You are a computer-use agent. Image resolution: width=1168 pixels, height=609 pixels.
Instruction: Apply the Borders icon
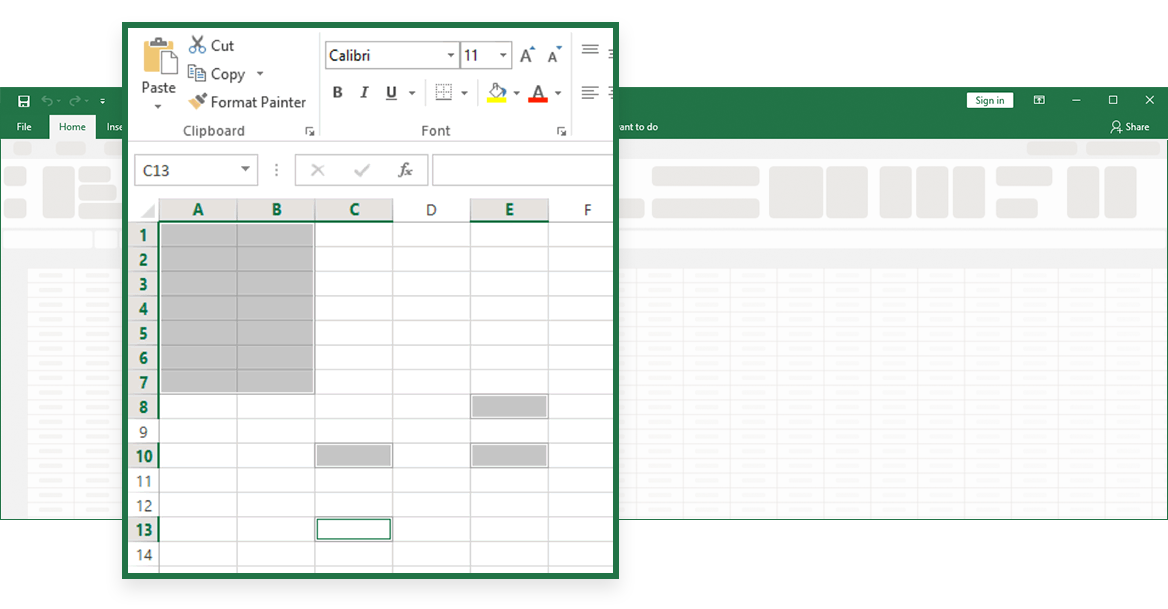[x=443, y=93]
